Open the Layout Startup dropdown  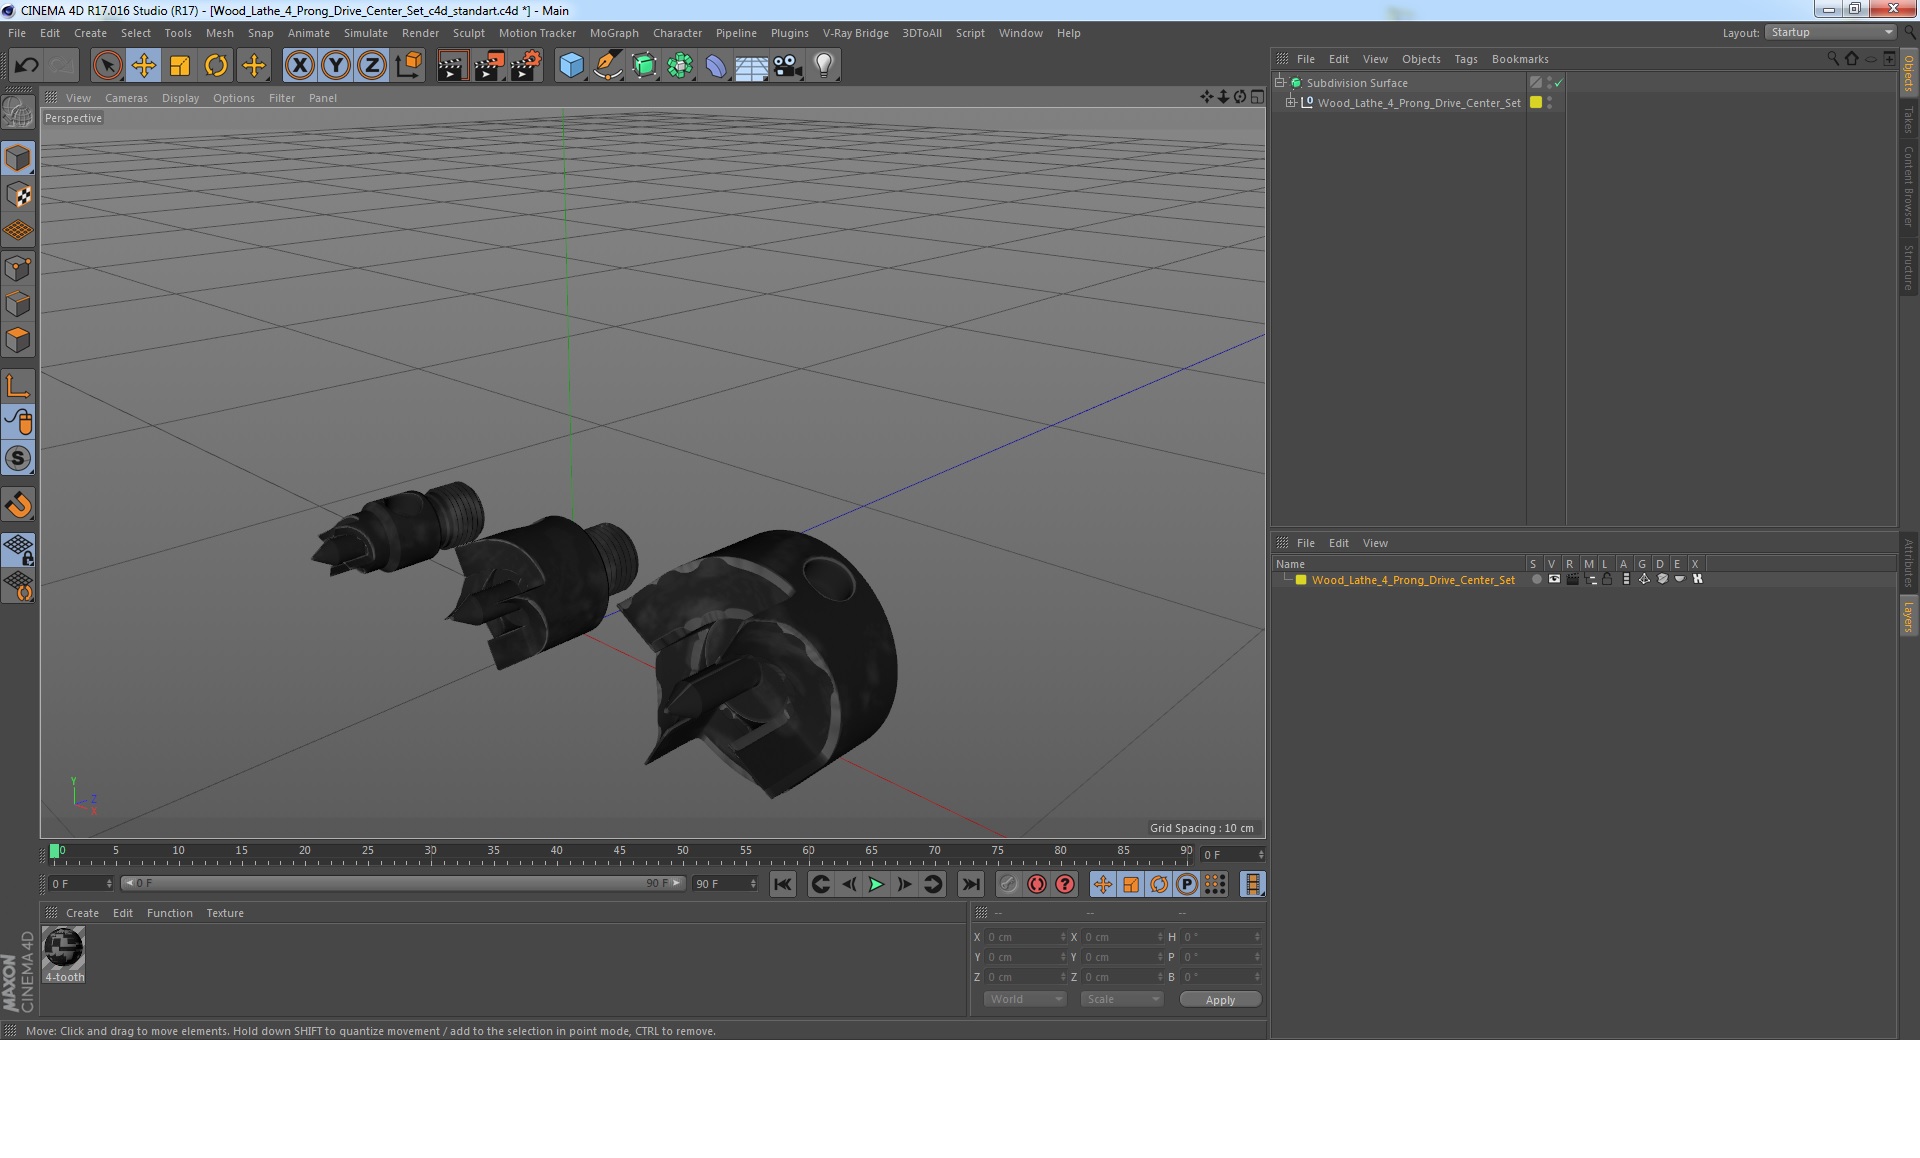coord(1830,33)
